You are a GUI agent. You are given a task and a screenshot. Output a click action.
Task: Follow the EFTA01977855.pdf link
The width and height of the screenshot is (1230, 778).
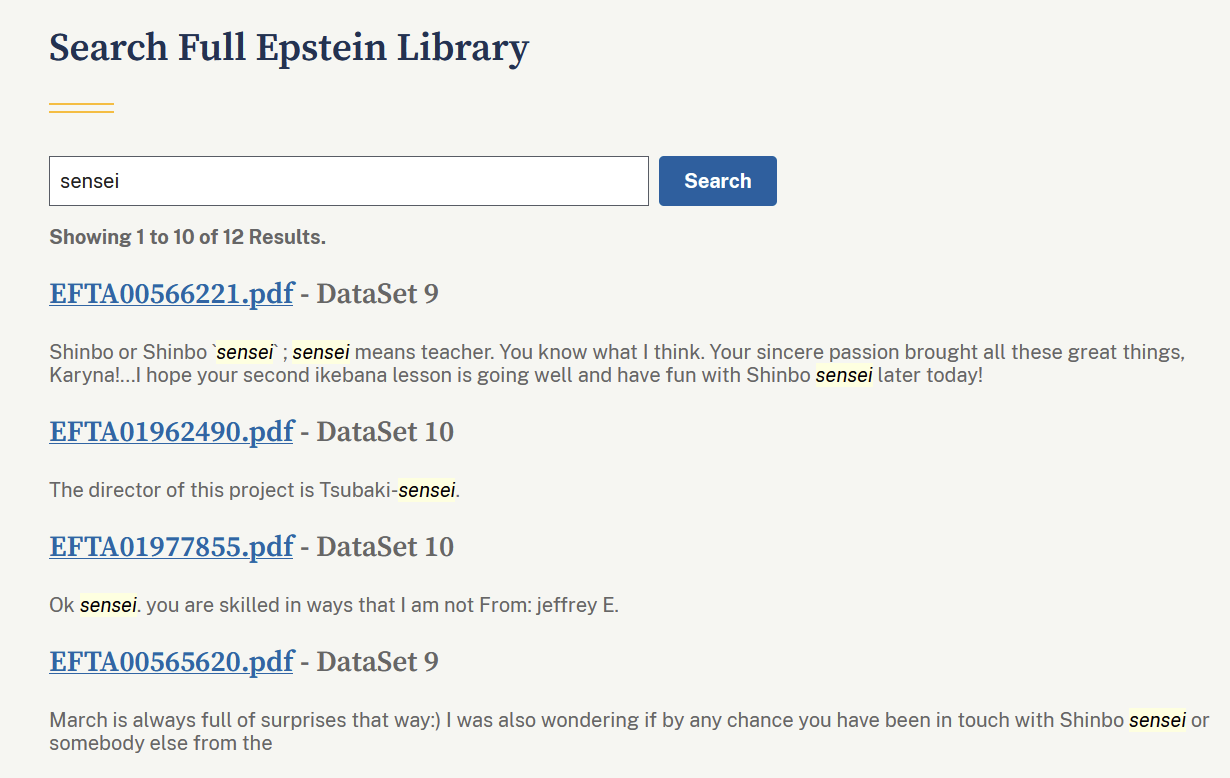171,547
